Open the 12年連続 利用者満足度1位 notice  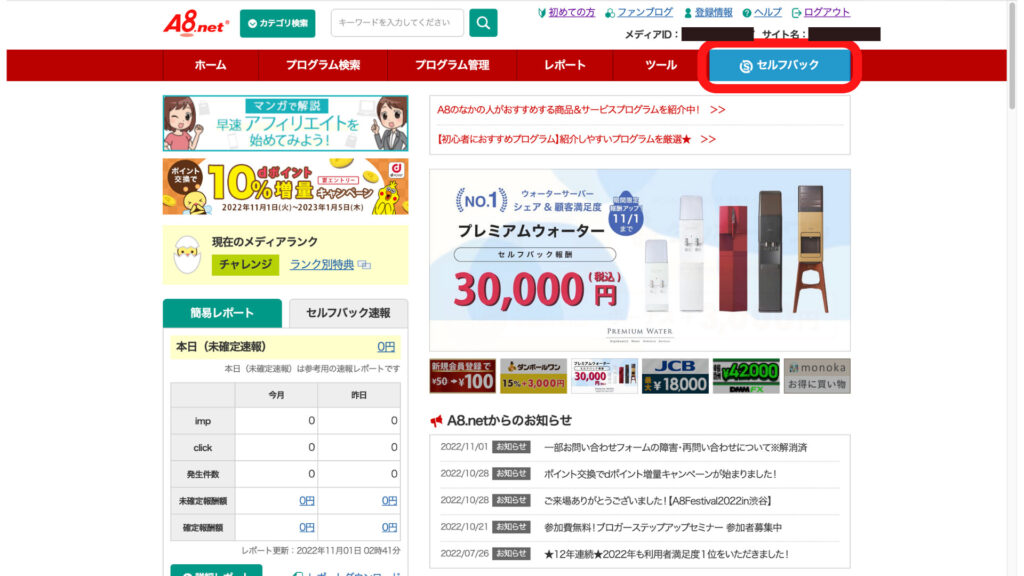(x=666, y=554)
